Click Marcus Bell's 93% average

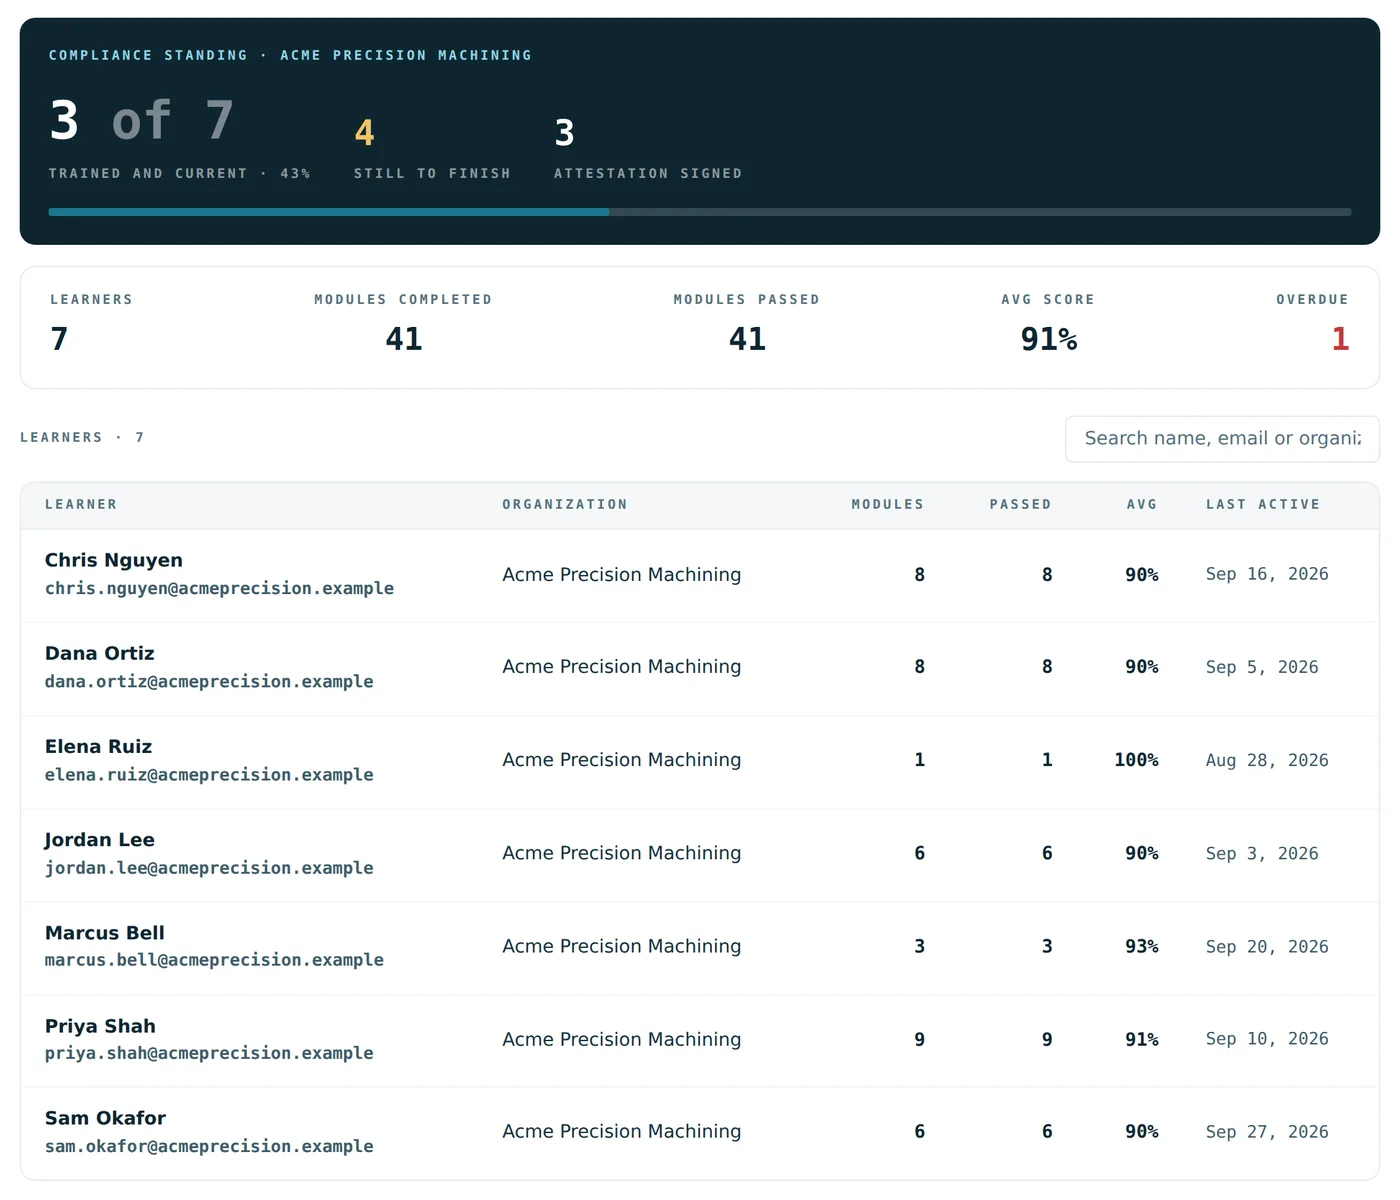click(x=1142, y=947)
